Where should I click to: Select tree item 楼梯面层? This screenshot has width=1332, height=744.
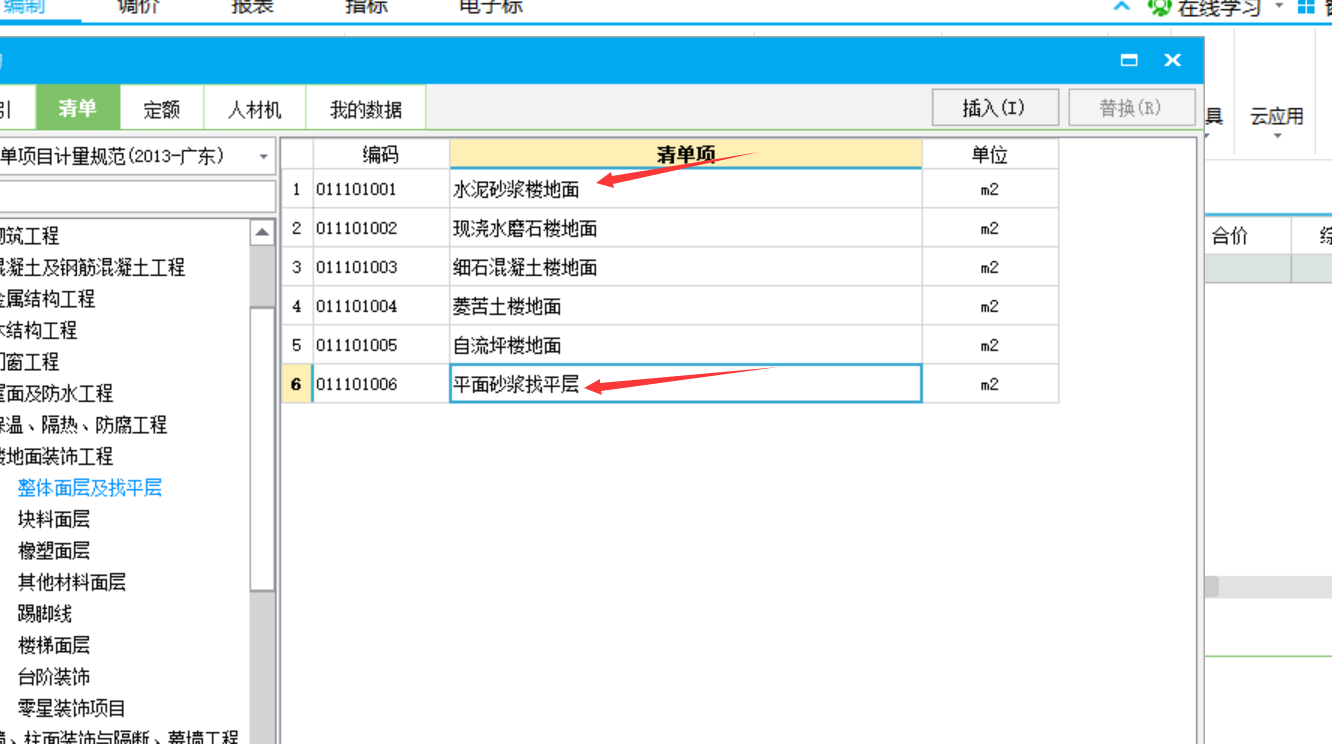[x=54, y=645]
